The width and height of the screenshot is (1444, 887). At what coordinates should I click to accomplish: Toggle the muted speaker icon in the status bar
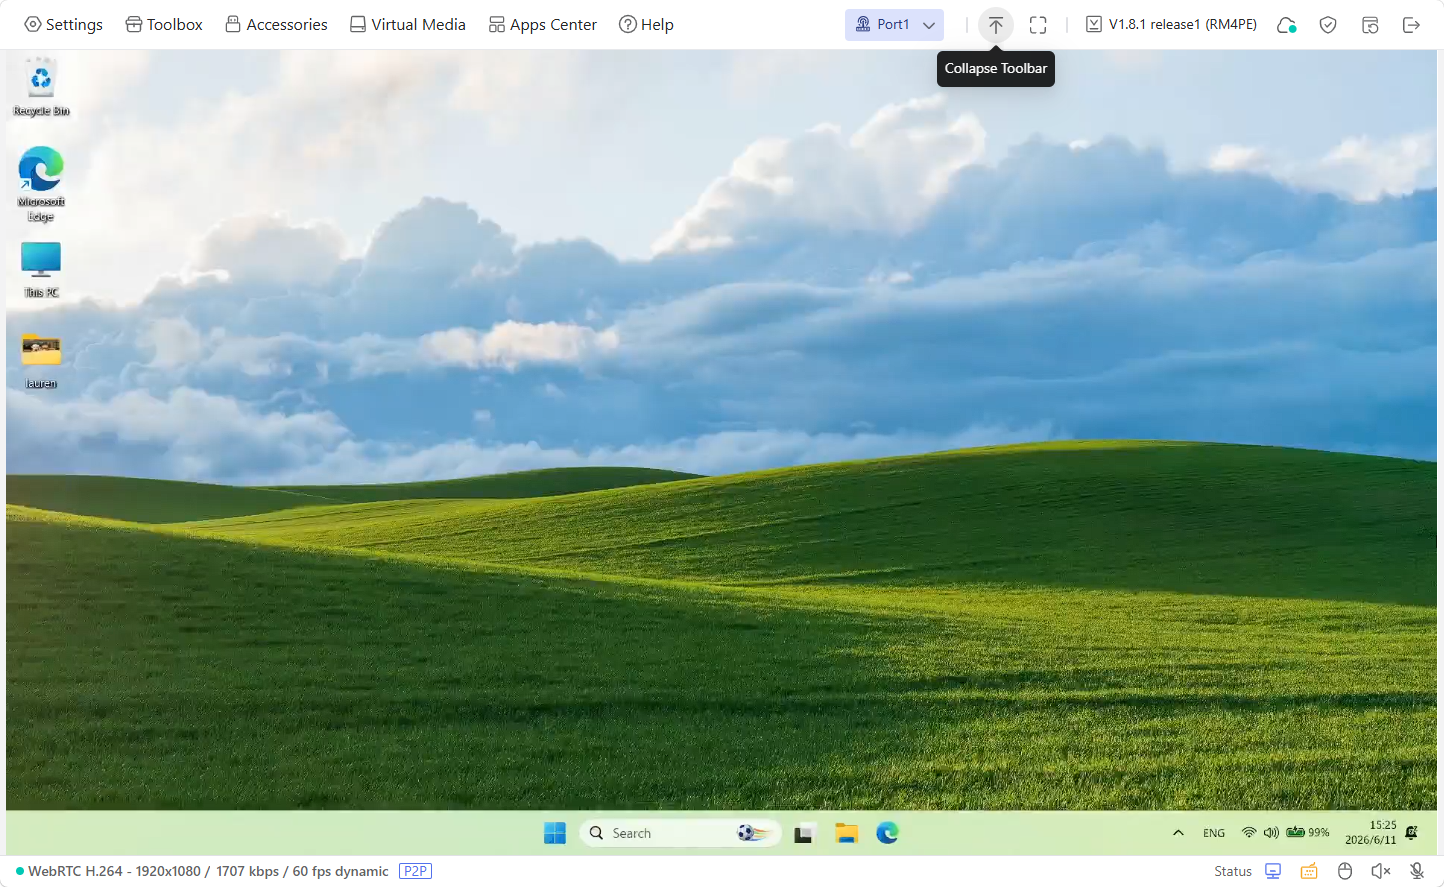tap(1381, 871)
